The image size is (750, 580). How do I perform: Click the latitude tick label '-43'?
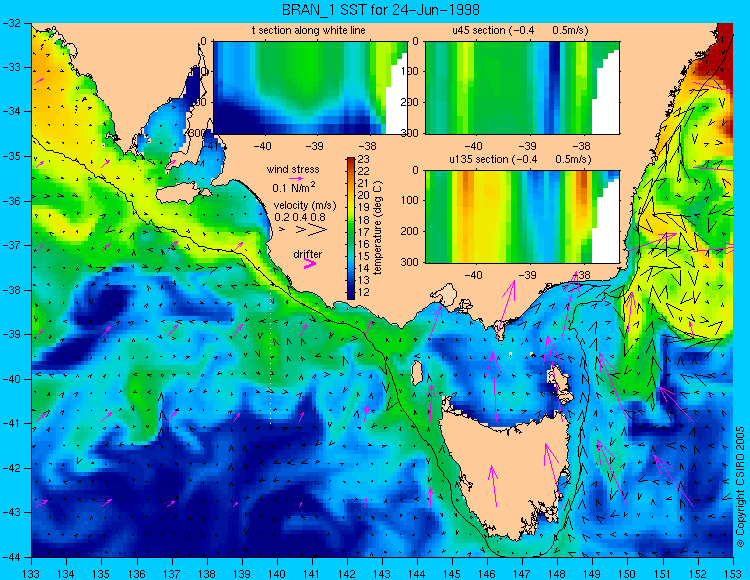coord(11,513)
